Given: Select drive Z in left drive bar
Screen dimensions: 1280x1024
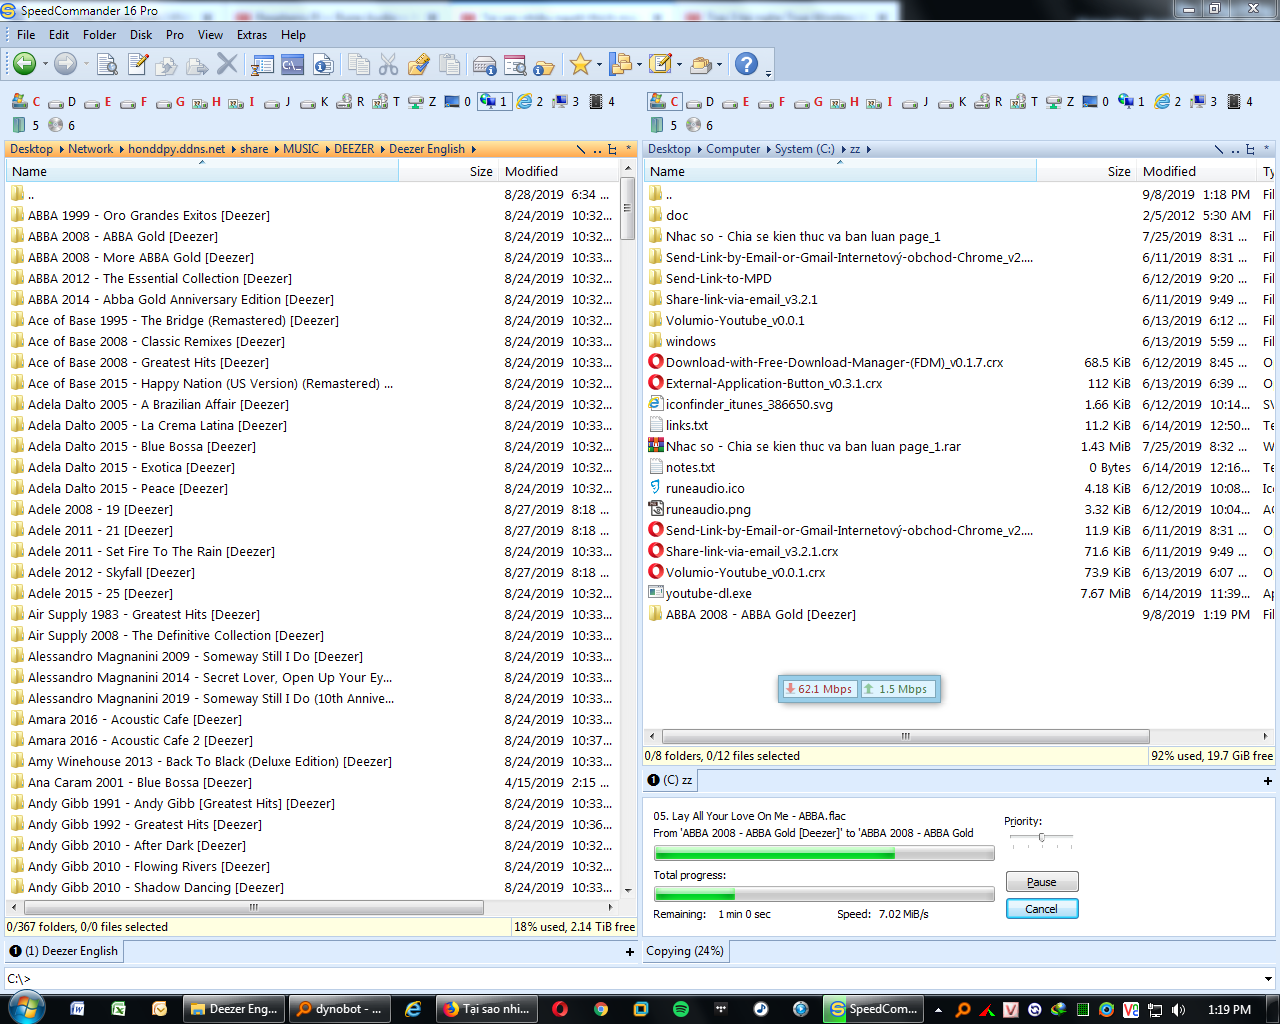Looking at the screenshot, I should coord(423,101).
